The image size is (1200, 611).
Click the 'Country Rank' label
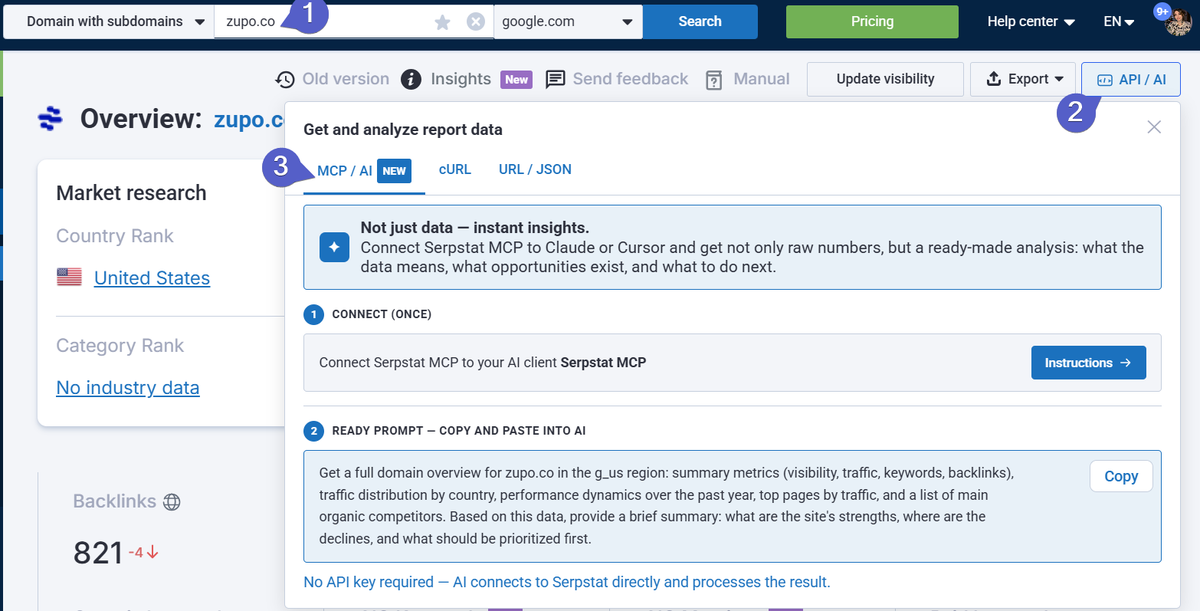tap(115, 236)
